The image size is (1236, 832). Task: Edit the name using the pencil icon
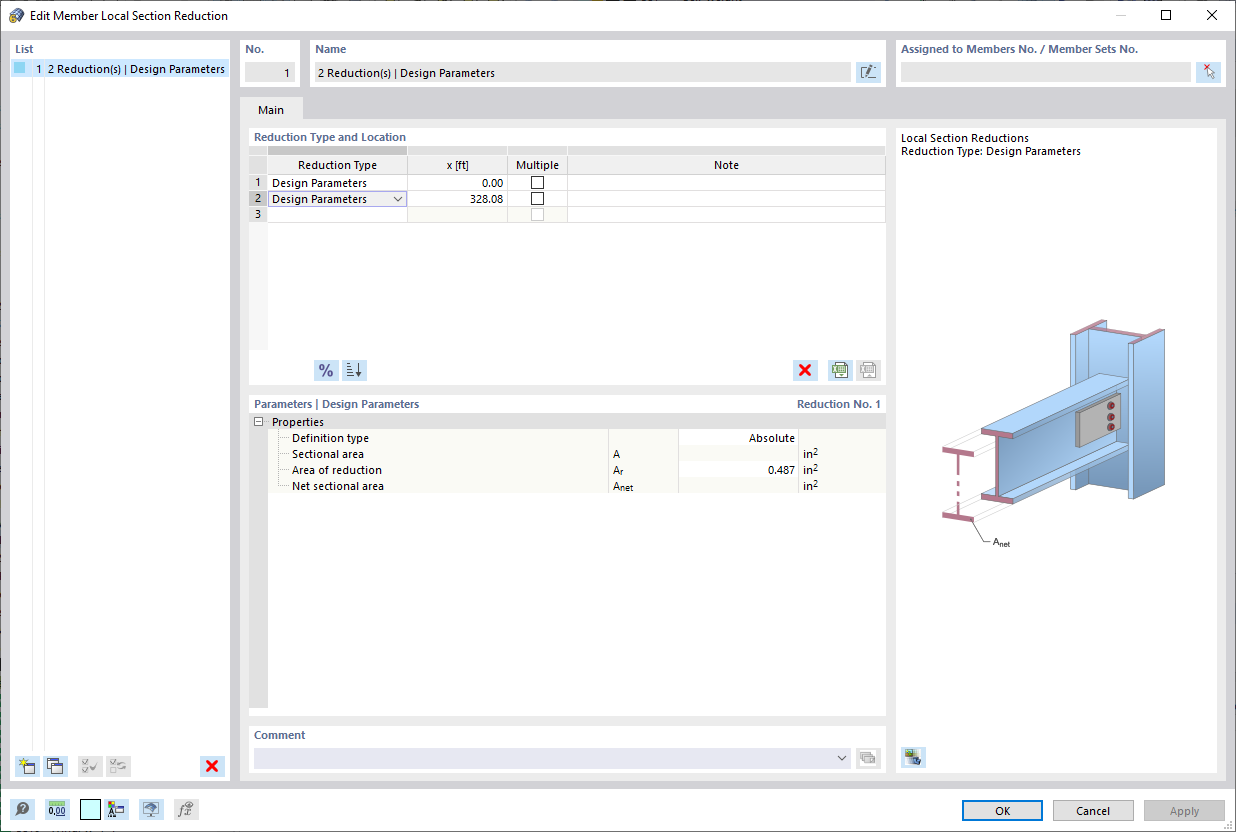pyautogui.click(x=868, y=71)
